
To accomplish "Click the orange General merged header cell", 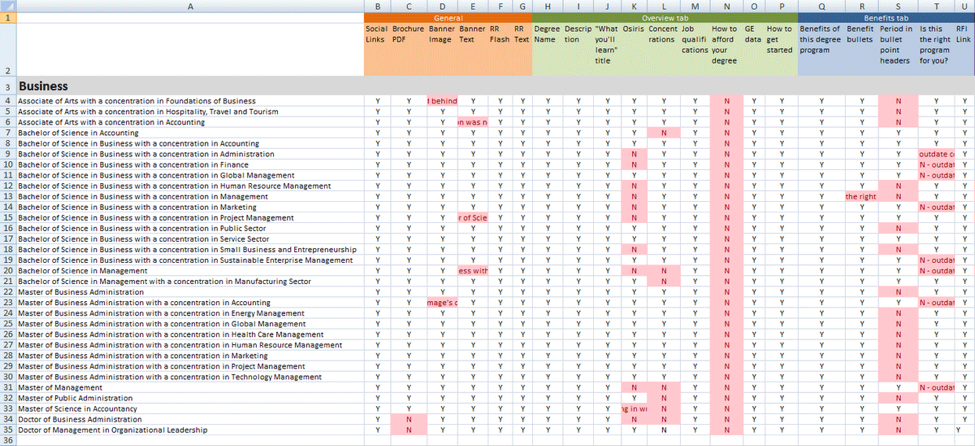I will [x=448, y=18].
